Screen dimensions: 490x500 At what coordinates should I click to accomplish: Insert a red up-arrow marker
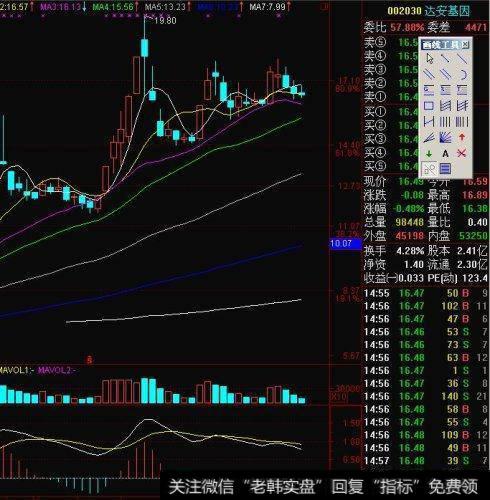coord(462,137)
